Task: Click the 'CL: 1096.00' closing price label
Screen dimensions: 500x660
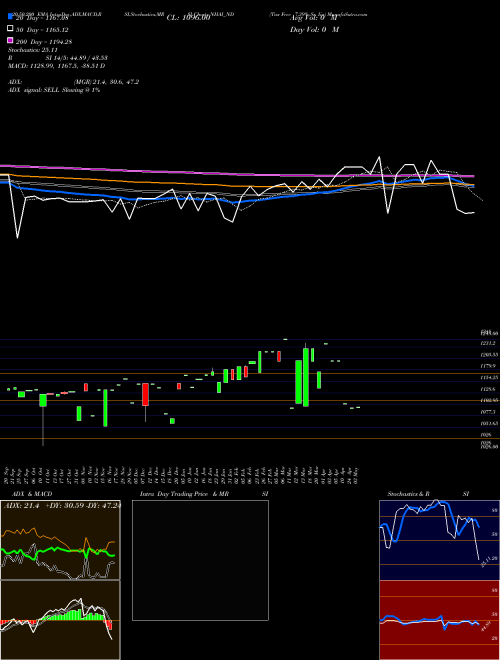Action: tap(188, 18)
